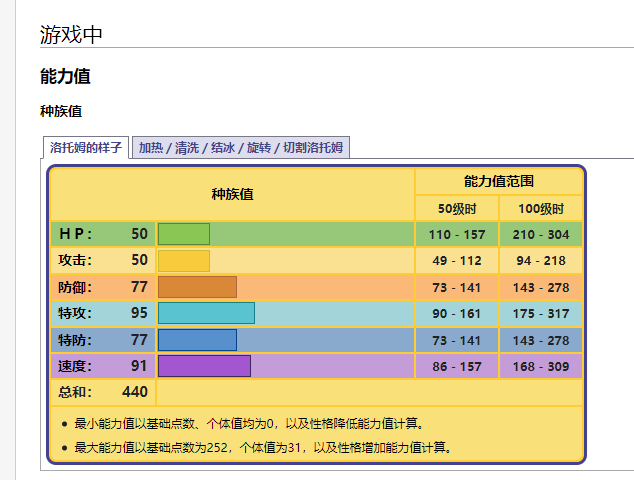Viewport: 634px width, 480px height.
Task: Click the 速度 stat label
Action: [75, 366]
